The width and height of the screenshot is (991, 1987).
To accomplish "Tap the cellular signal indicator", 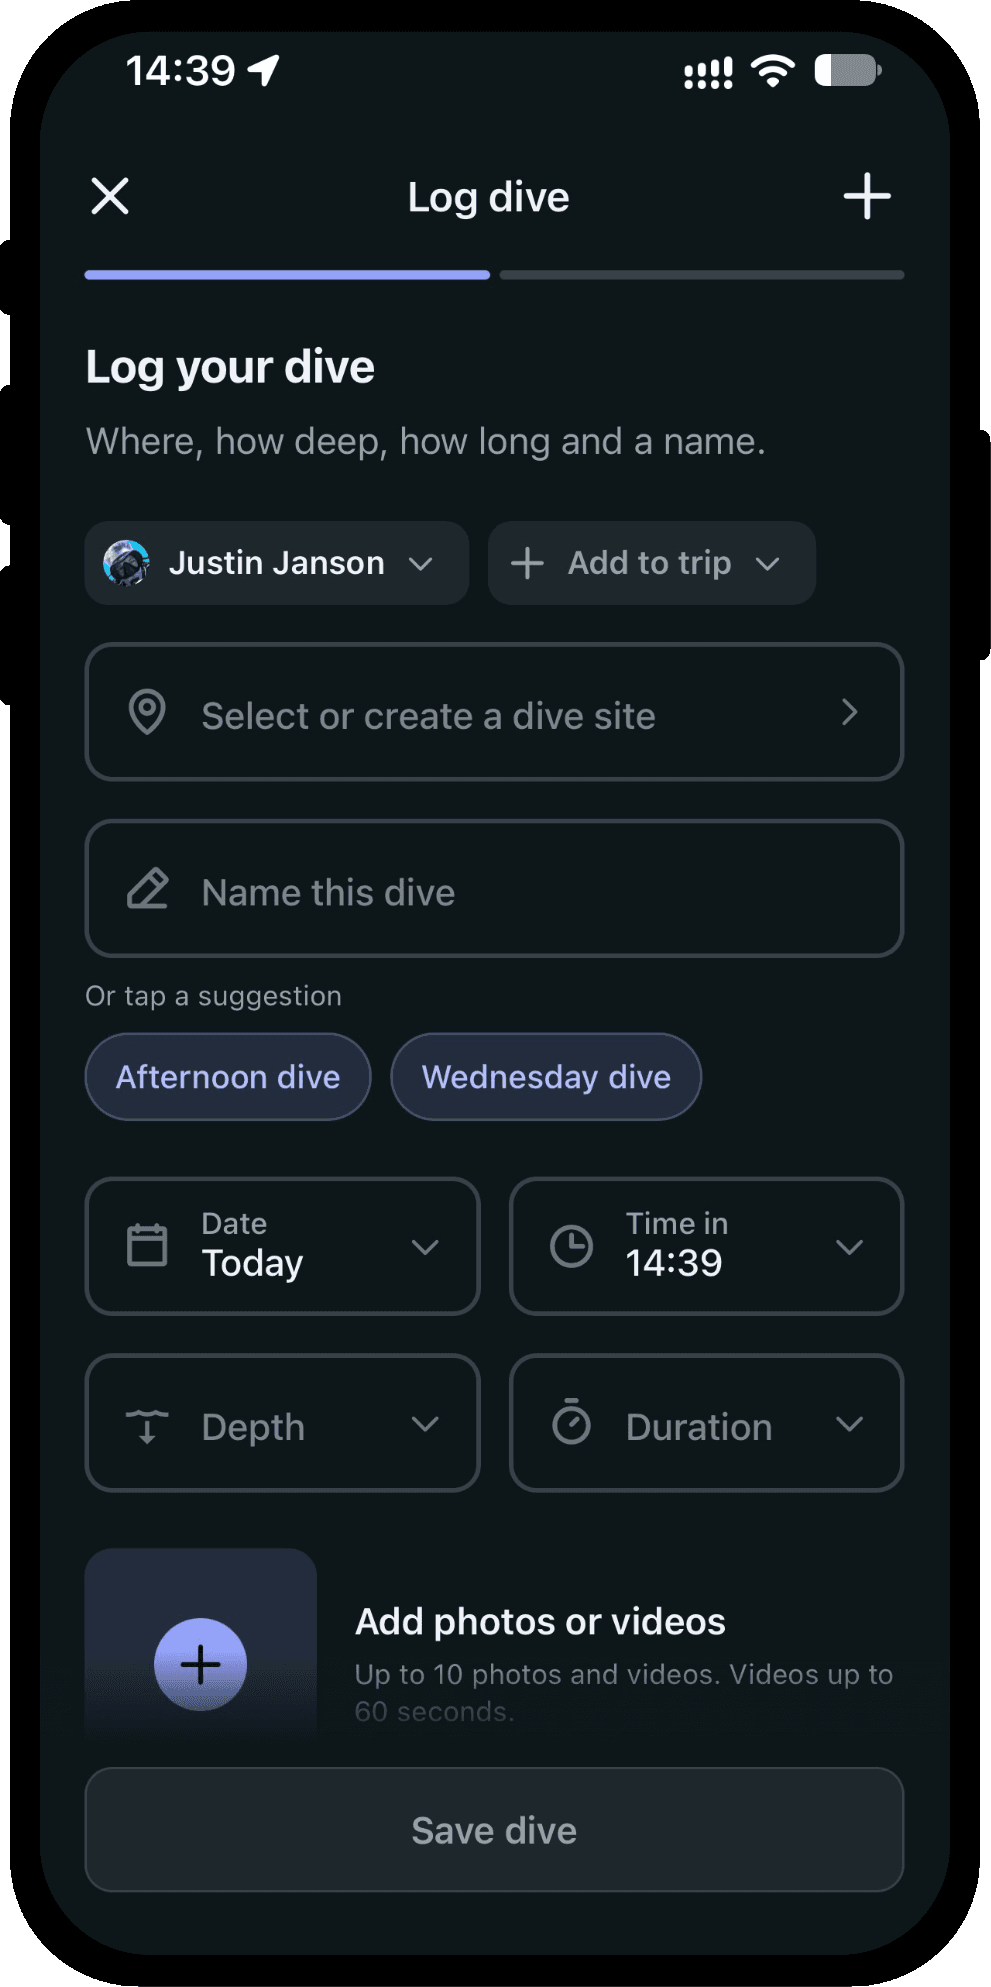I will tap(708, 73).
